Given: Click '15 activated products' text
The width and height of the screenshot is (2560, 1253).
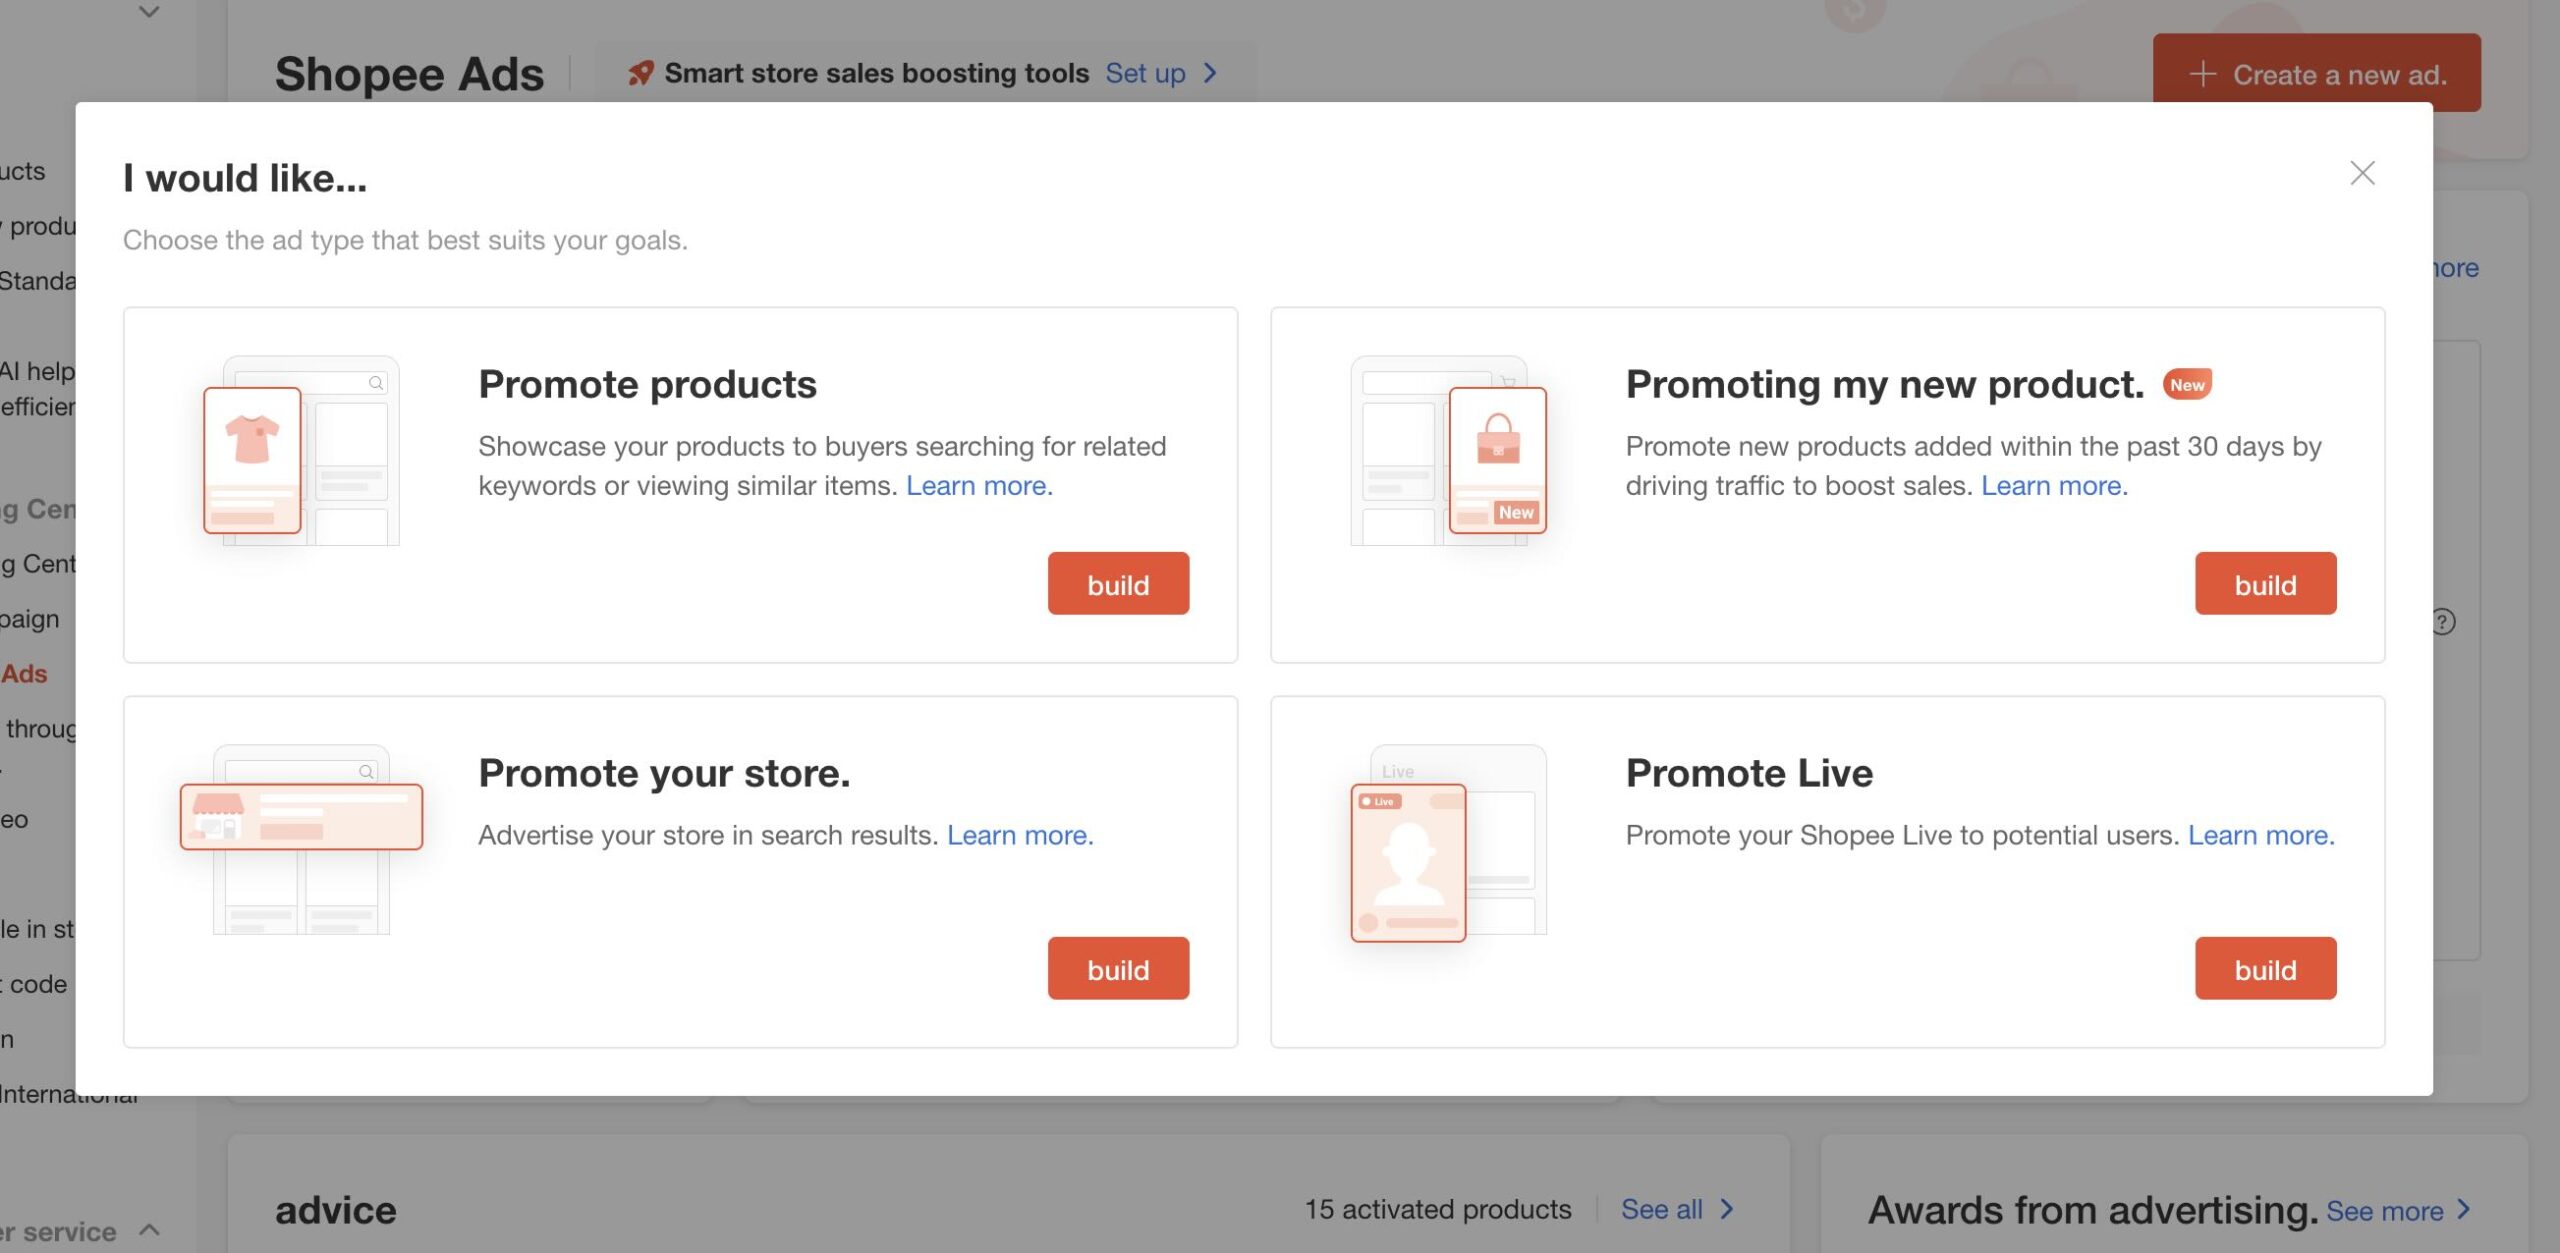Looking at the screenshot, I should (x=1437, y=1209).
